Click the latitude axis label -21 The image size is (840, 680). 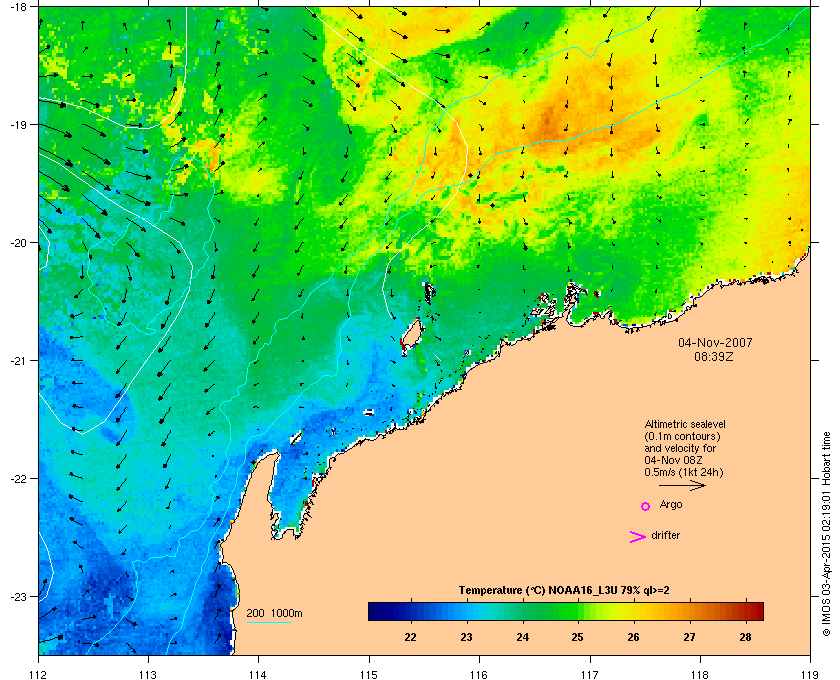coord(19,361)
